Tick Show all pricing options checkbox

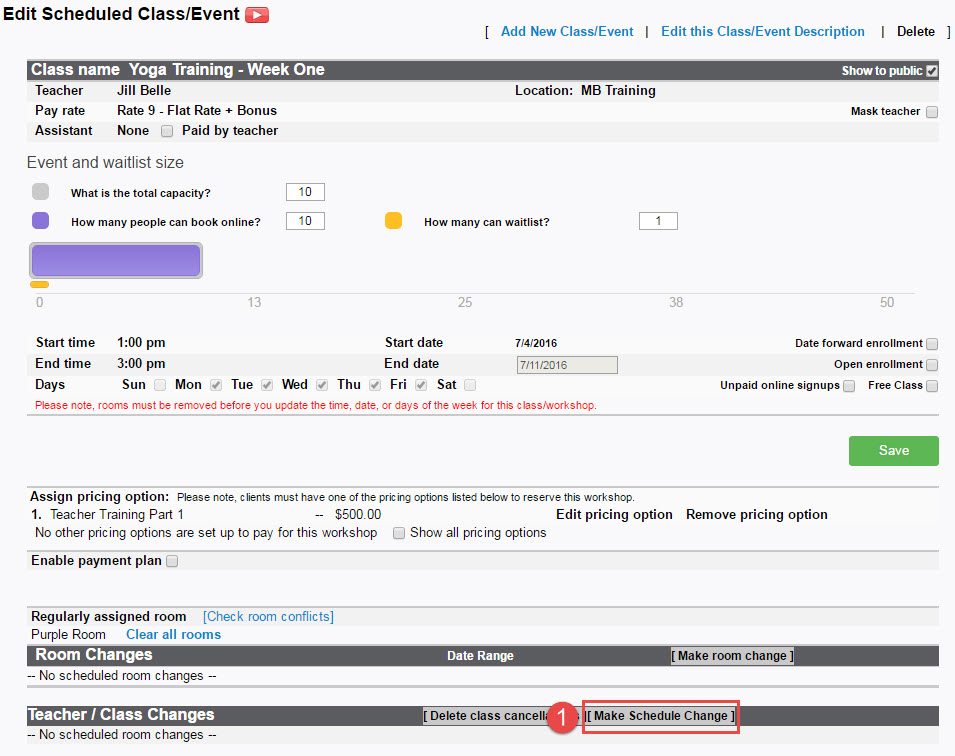(x=399, y=533)
